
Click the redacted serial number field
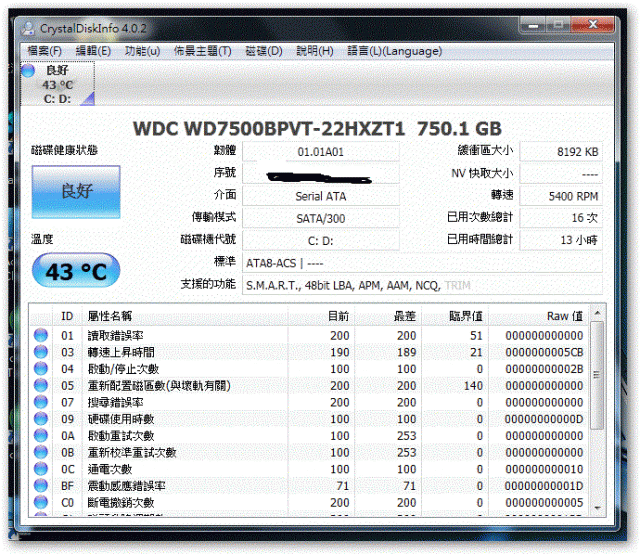coord(321,174)
